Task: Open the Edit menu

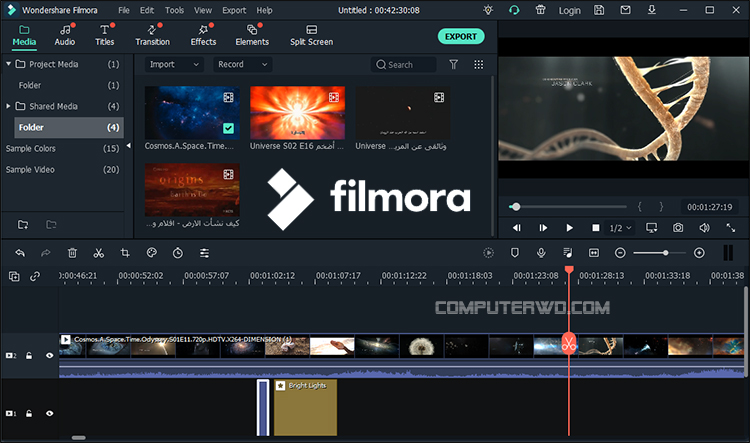Action: tap(147, 10)
